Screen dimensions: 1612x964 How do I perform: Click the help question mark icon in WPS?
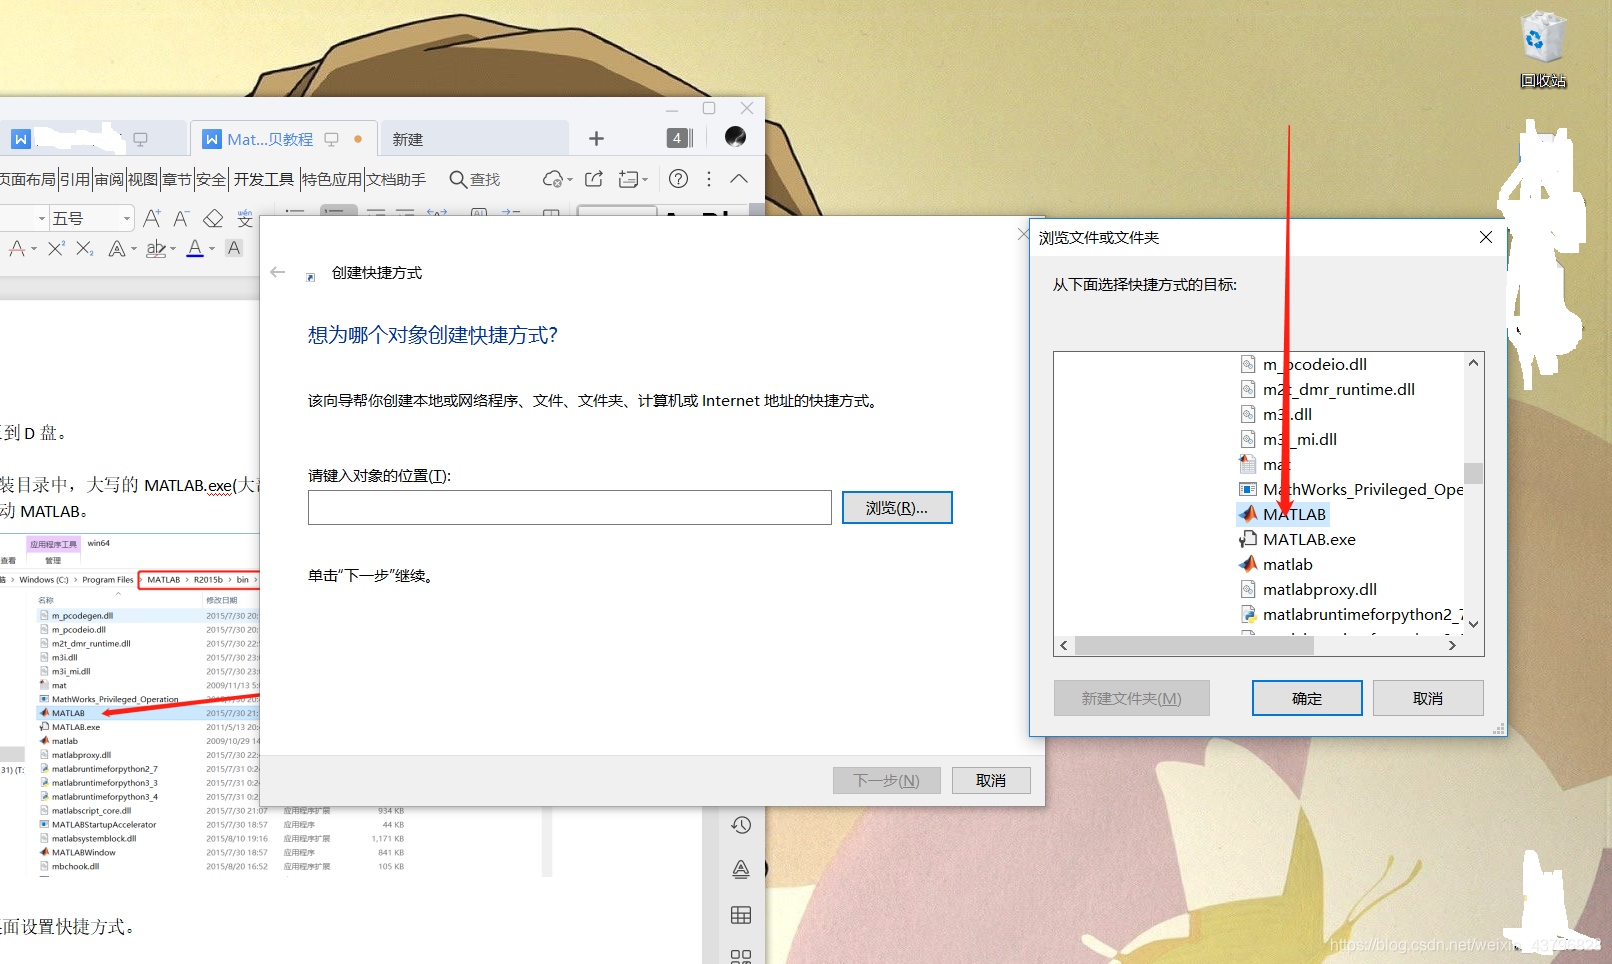point(678,179)
